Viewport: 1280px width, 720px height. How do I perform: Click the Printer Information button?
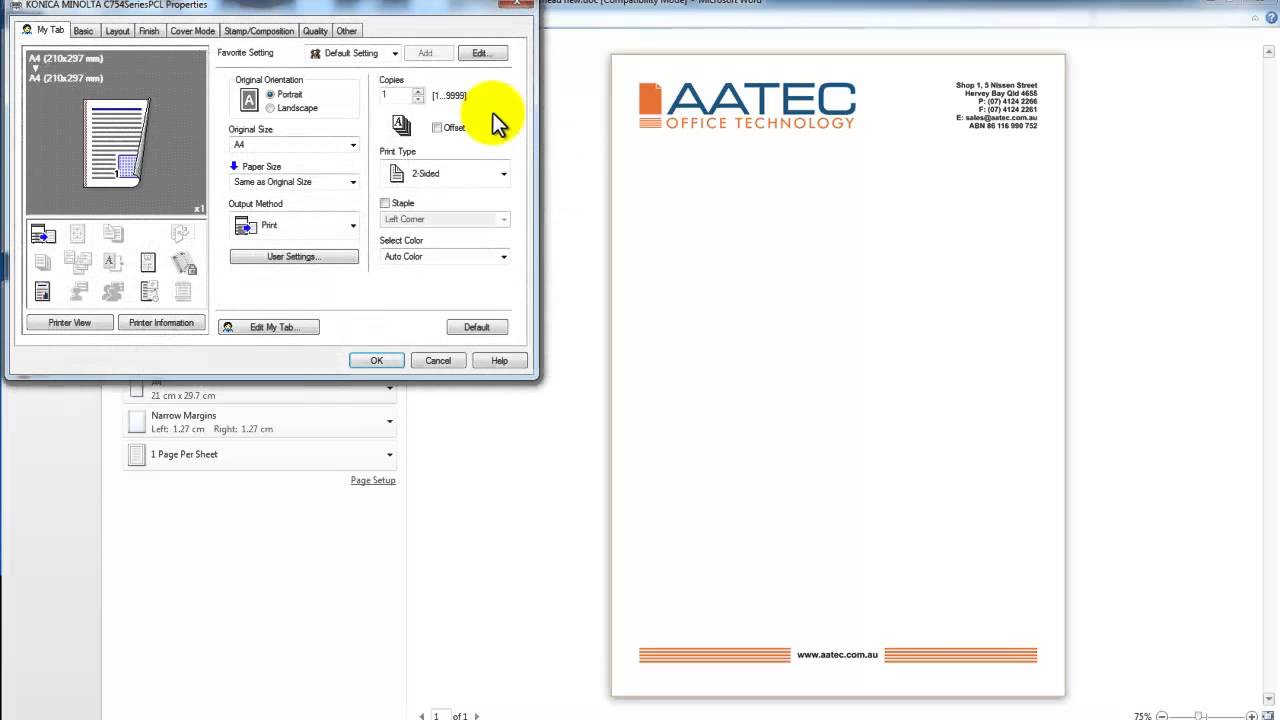tap(161, 323)
